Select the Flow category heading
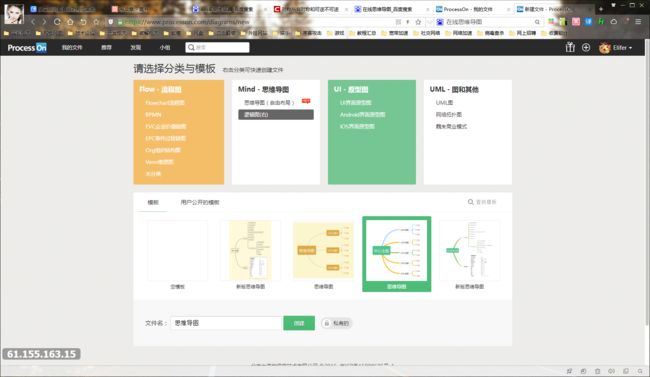 [x=160, y=89]
